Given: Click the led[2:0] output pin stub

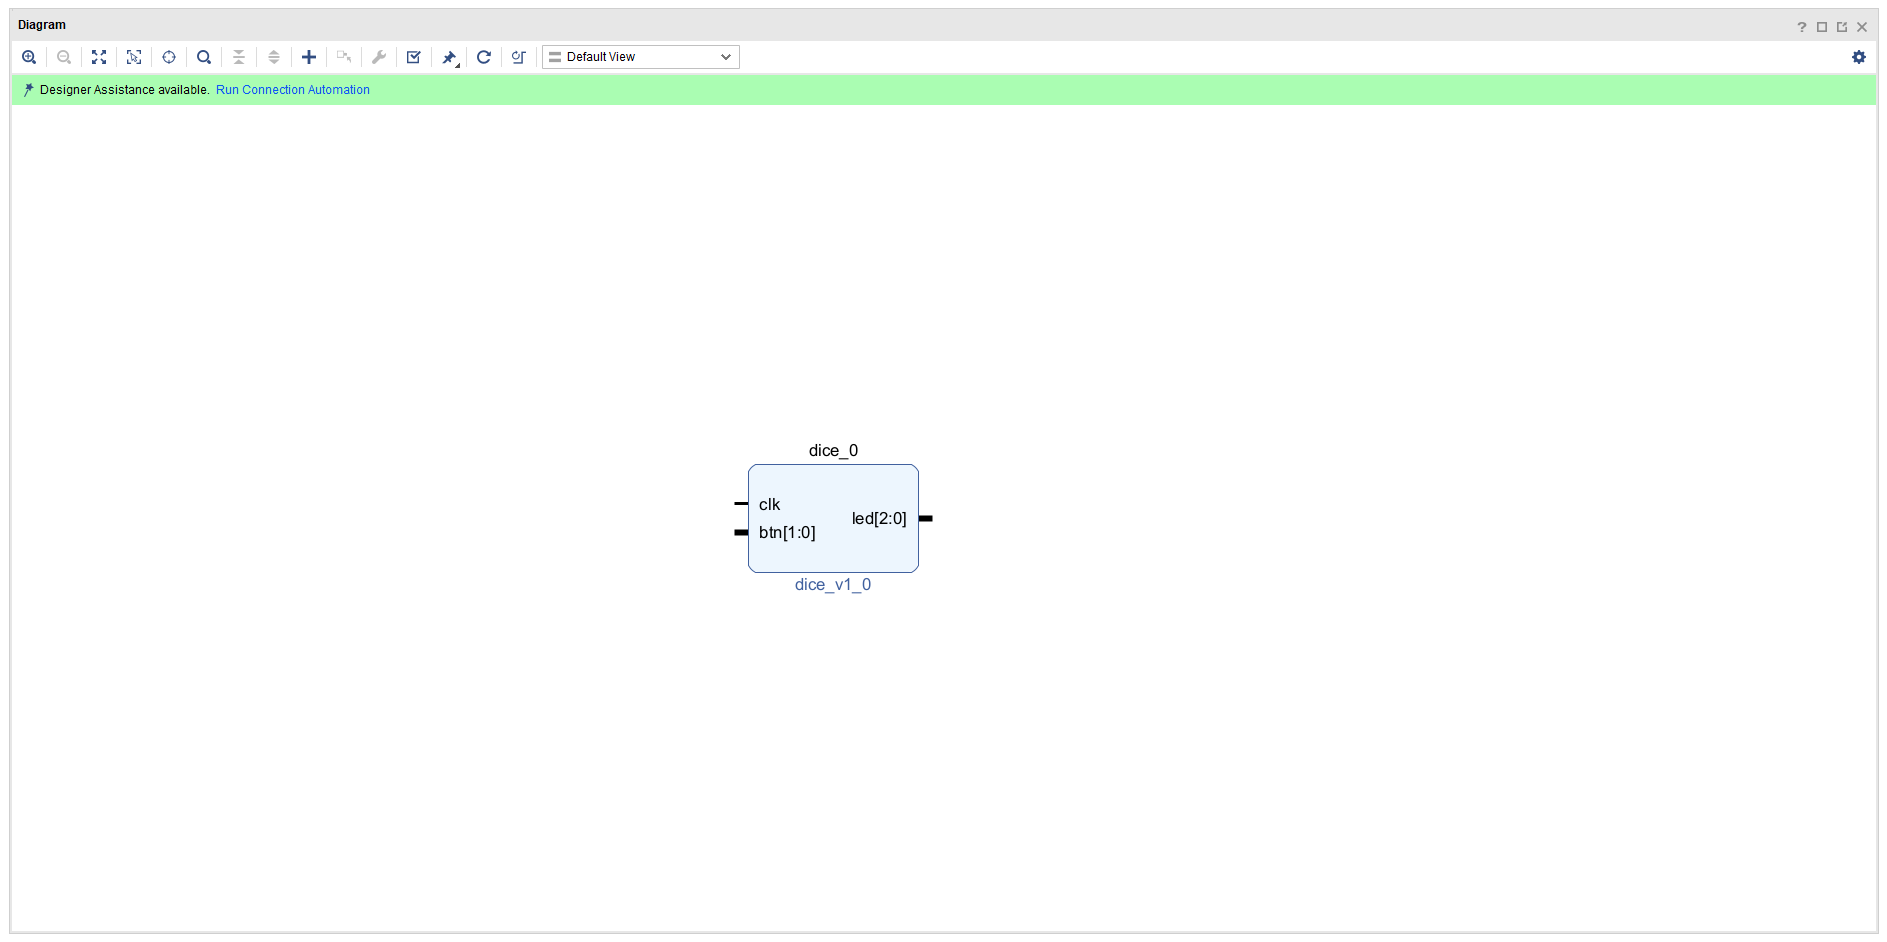Looking at the screenshot, I should (926, 518).
